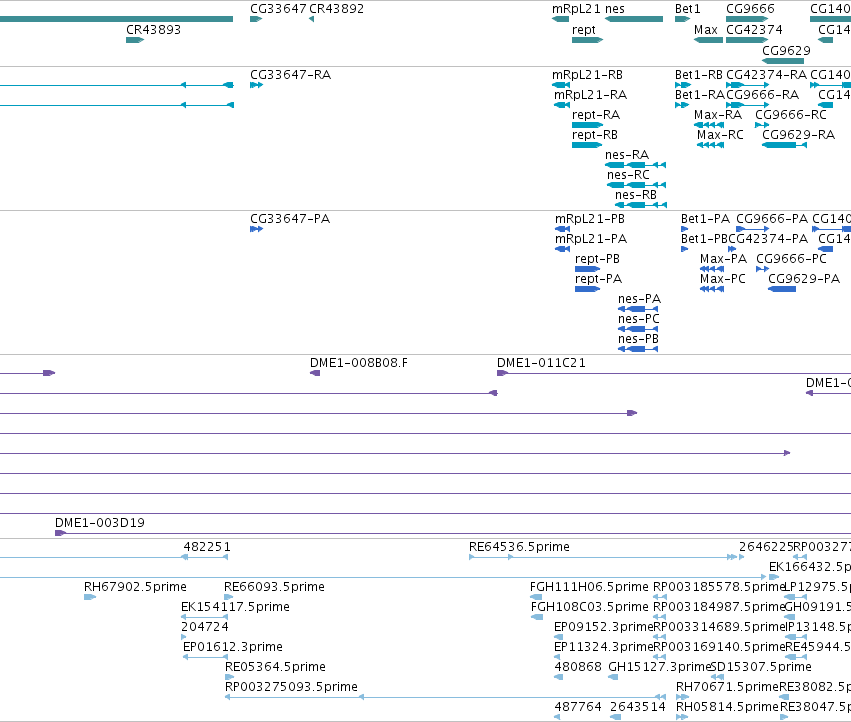Click the CG33647-PA protein label

pyautogui.click(x=290, y=218)
